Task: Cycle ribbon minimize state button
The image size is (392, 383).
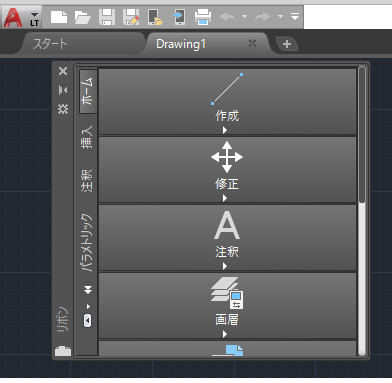Action: (87, 321)
